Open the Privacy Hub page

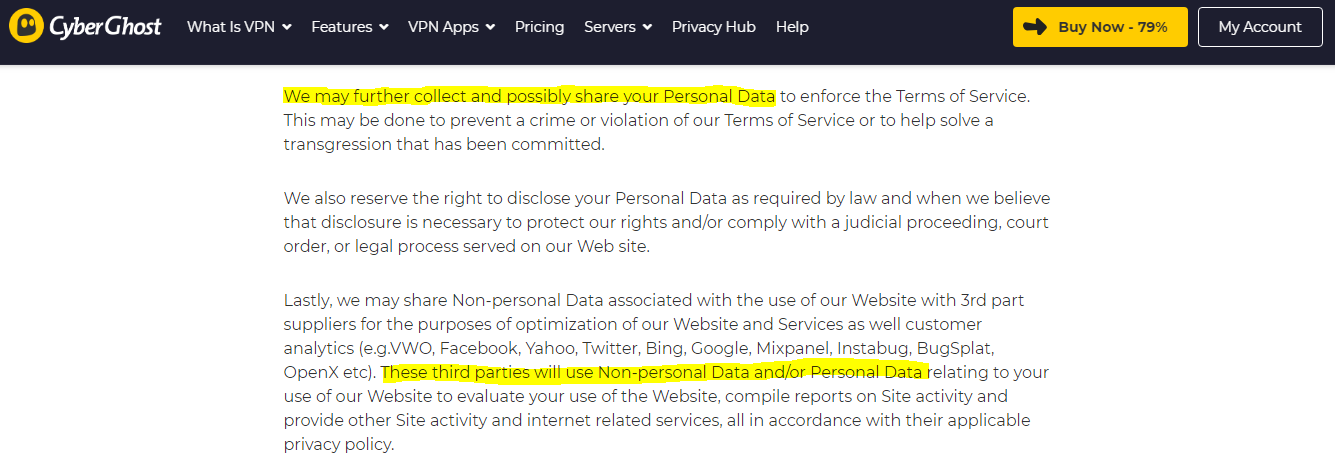(714, 27)
